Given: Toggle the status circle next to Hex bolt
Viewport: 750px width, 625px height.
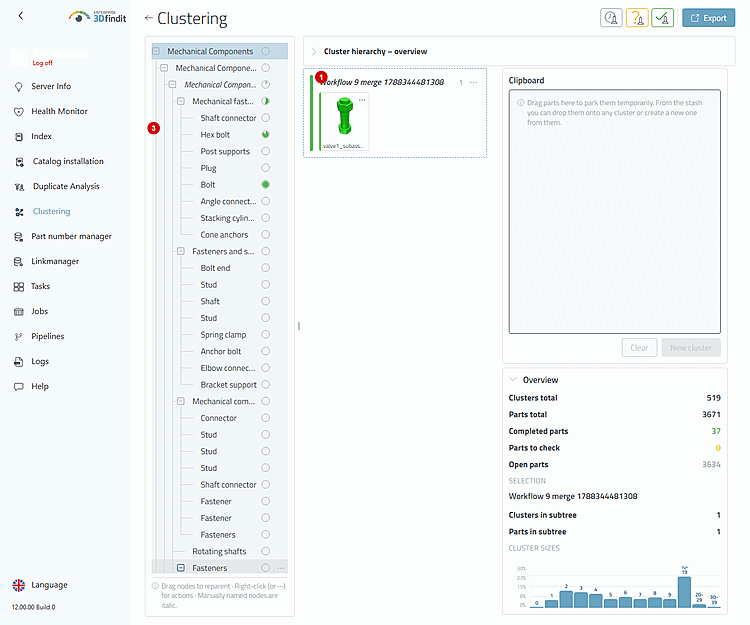Looking at the screenshot, I should click(265, 134).
